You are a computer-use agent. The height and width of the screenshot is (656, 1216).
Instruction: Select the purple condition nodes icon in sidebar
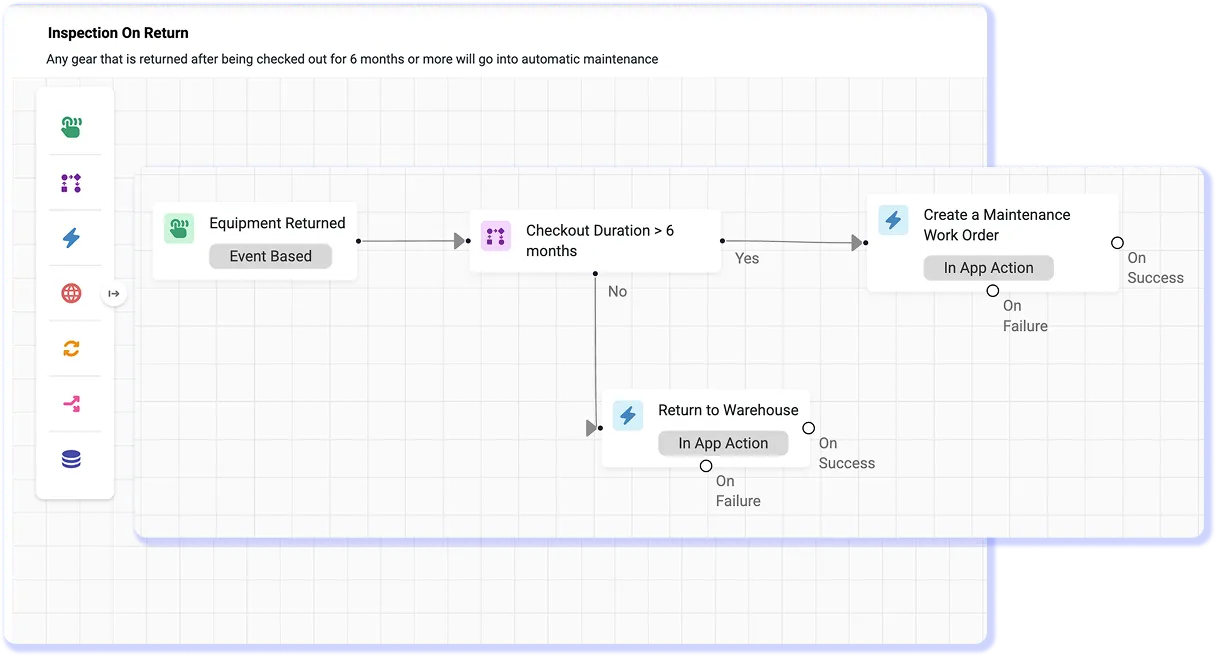pyautogui.click(x=71, y=183)
